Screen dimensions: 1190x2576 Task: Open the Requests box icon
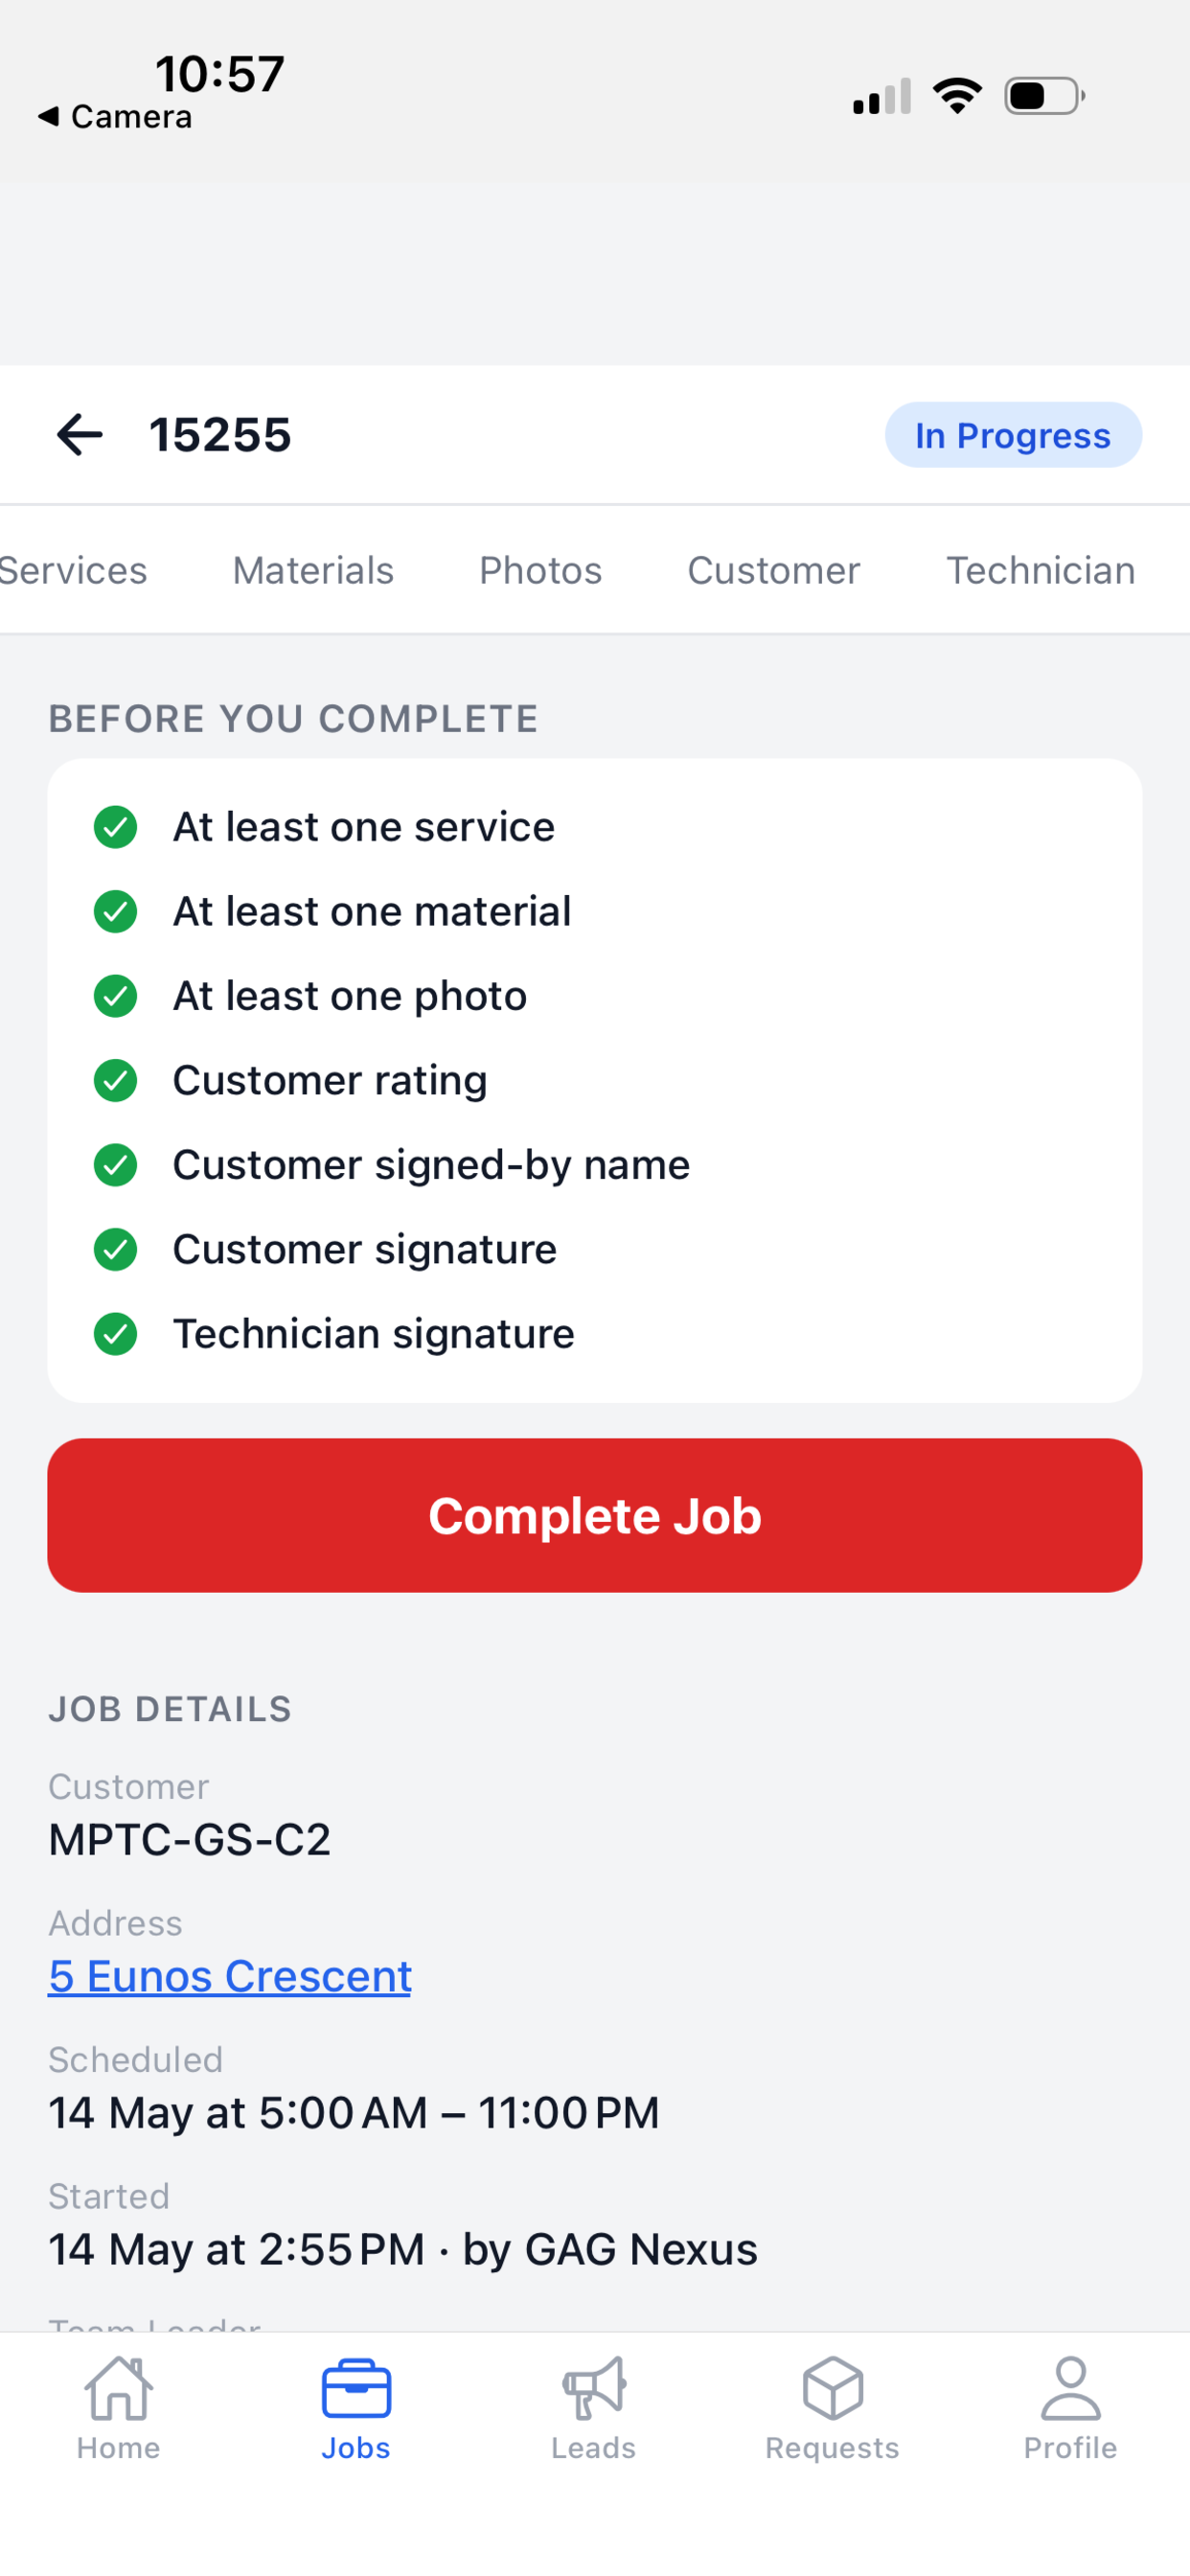coord(832,2388)
